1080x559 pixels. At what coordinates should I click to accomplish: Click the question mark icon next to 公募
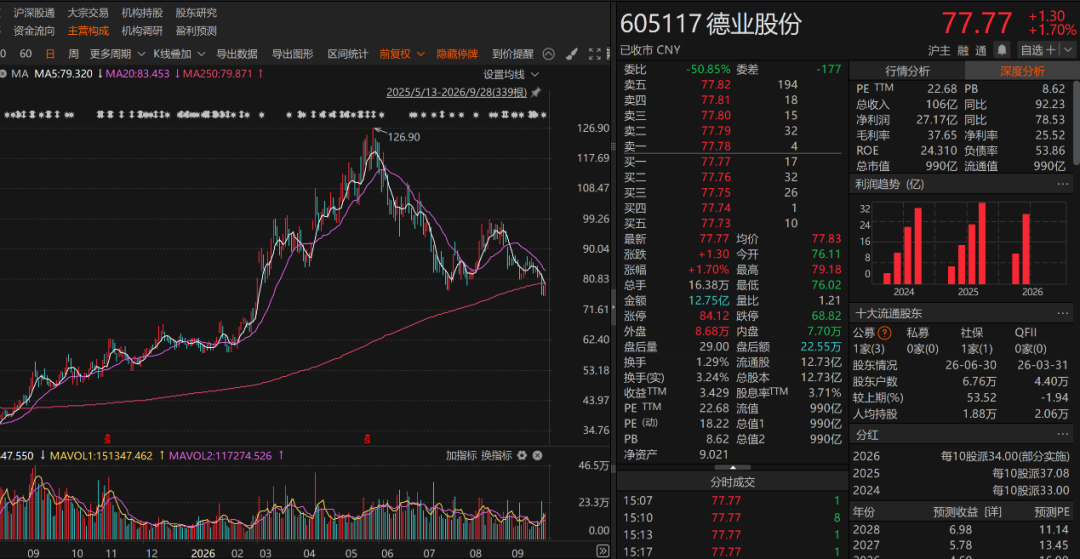click(x=885, y=333)
